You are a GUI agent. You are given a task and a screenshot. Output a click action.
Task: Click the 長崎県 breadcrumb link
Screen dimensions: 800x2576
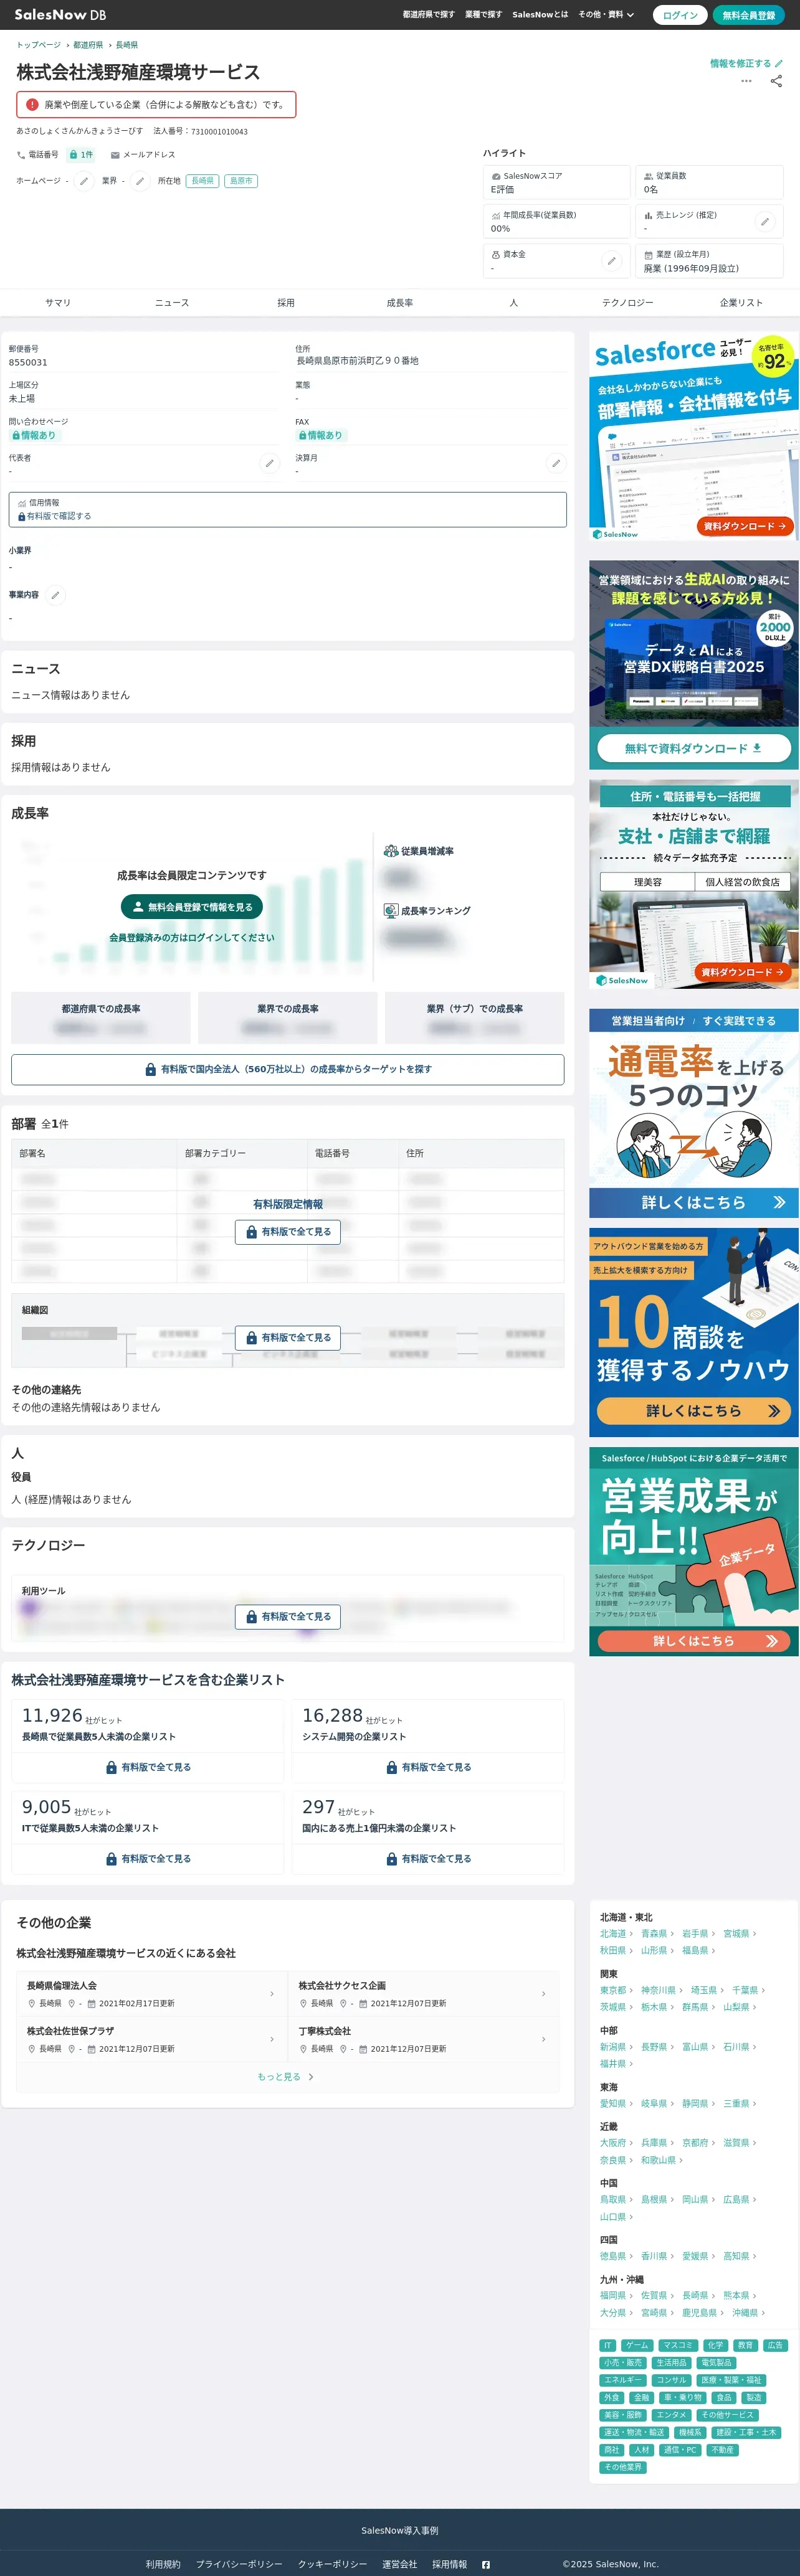click(x=127, y=45)
